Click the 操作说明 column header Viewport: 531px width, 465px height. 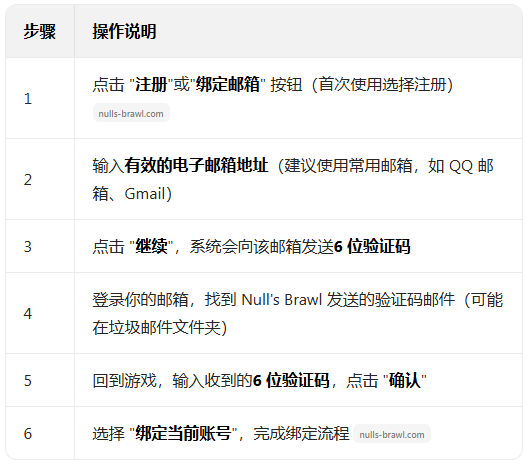pos(124,31)
